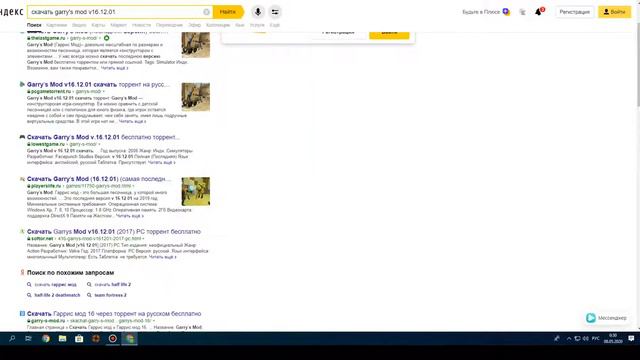Switch to the Переводчик tab
The image size is (640, 360).
(x=169, y=25)
